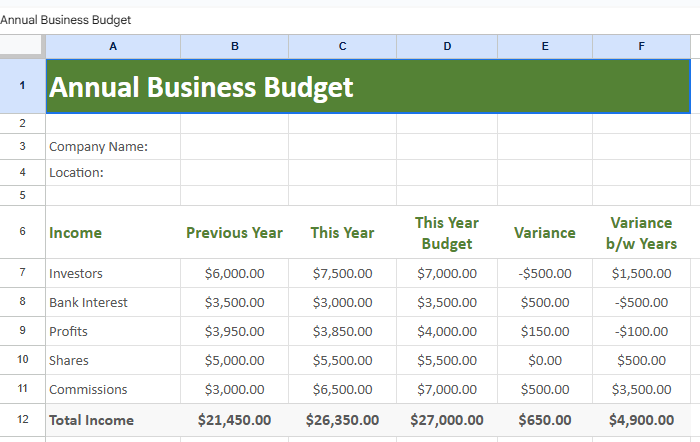Select all cells using the corner box
The height and width of the screenshot is (442, 700).
coord(21,46)
